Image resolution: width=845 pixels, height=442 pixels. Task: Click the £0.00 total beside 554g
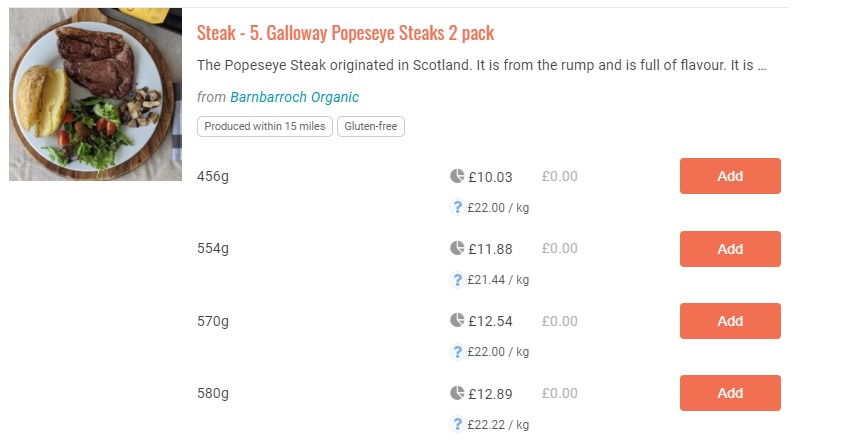560,249
